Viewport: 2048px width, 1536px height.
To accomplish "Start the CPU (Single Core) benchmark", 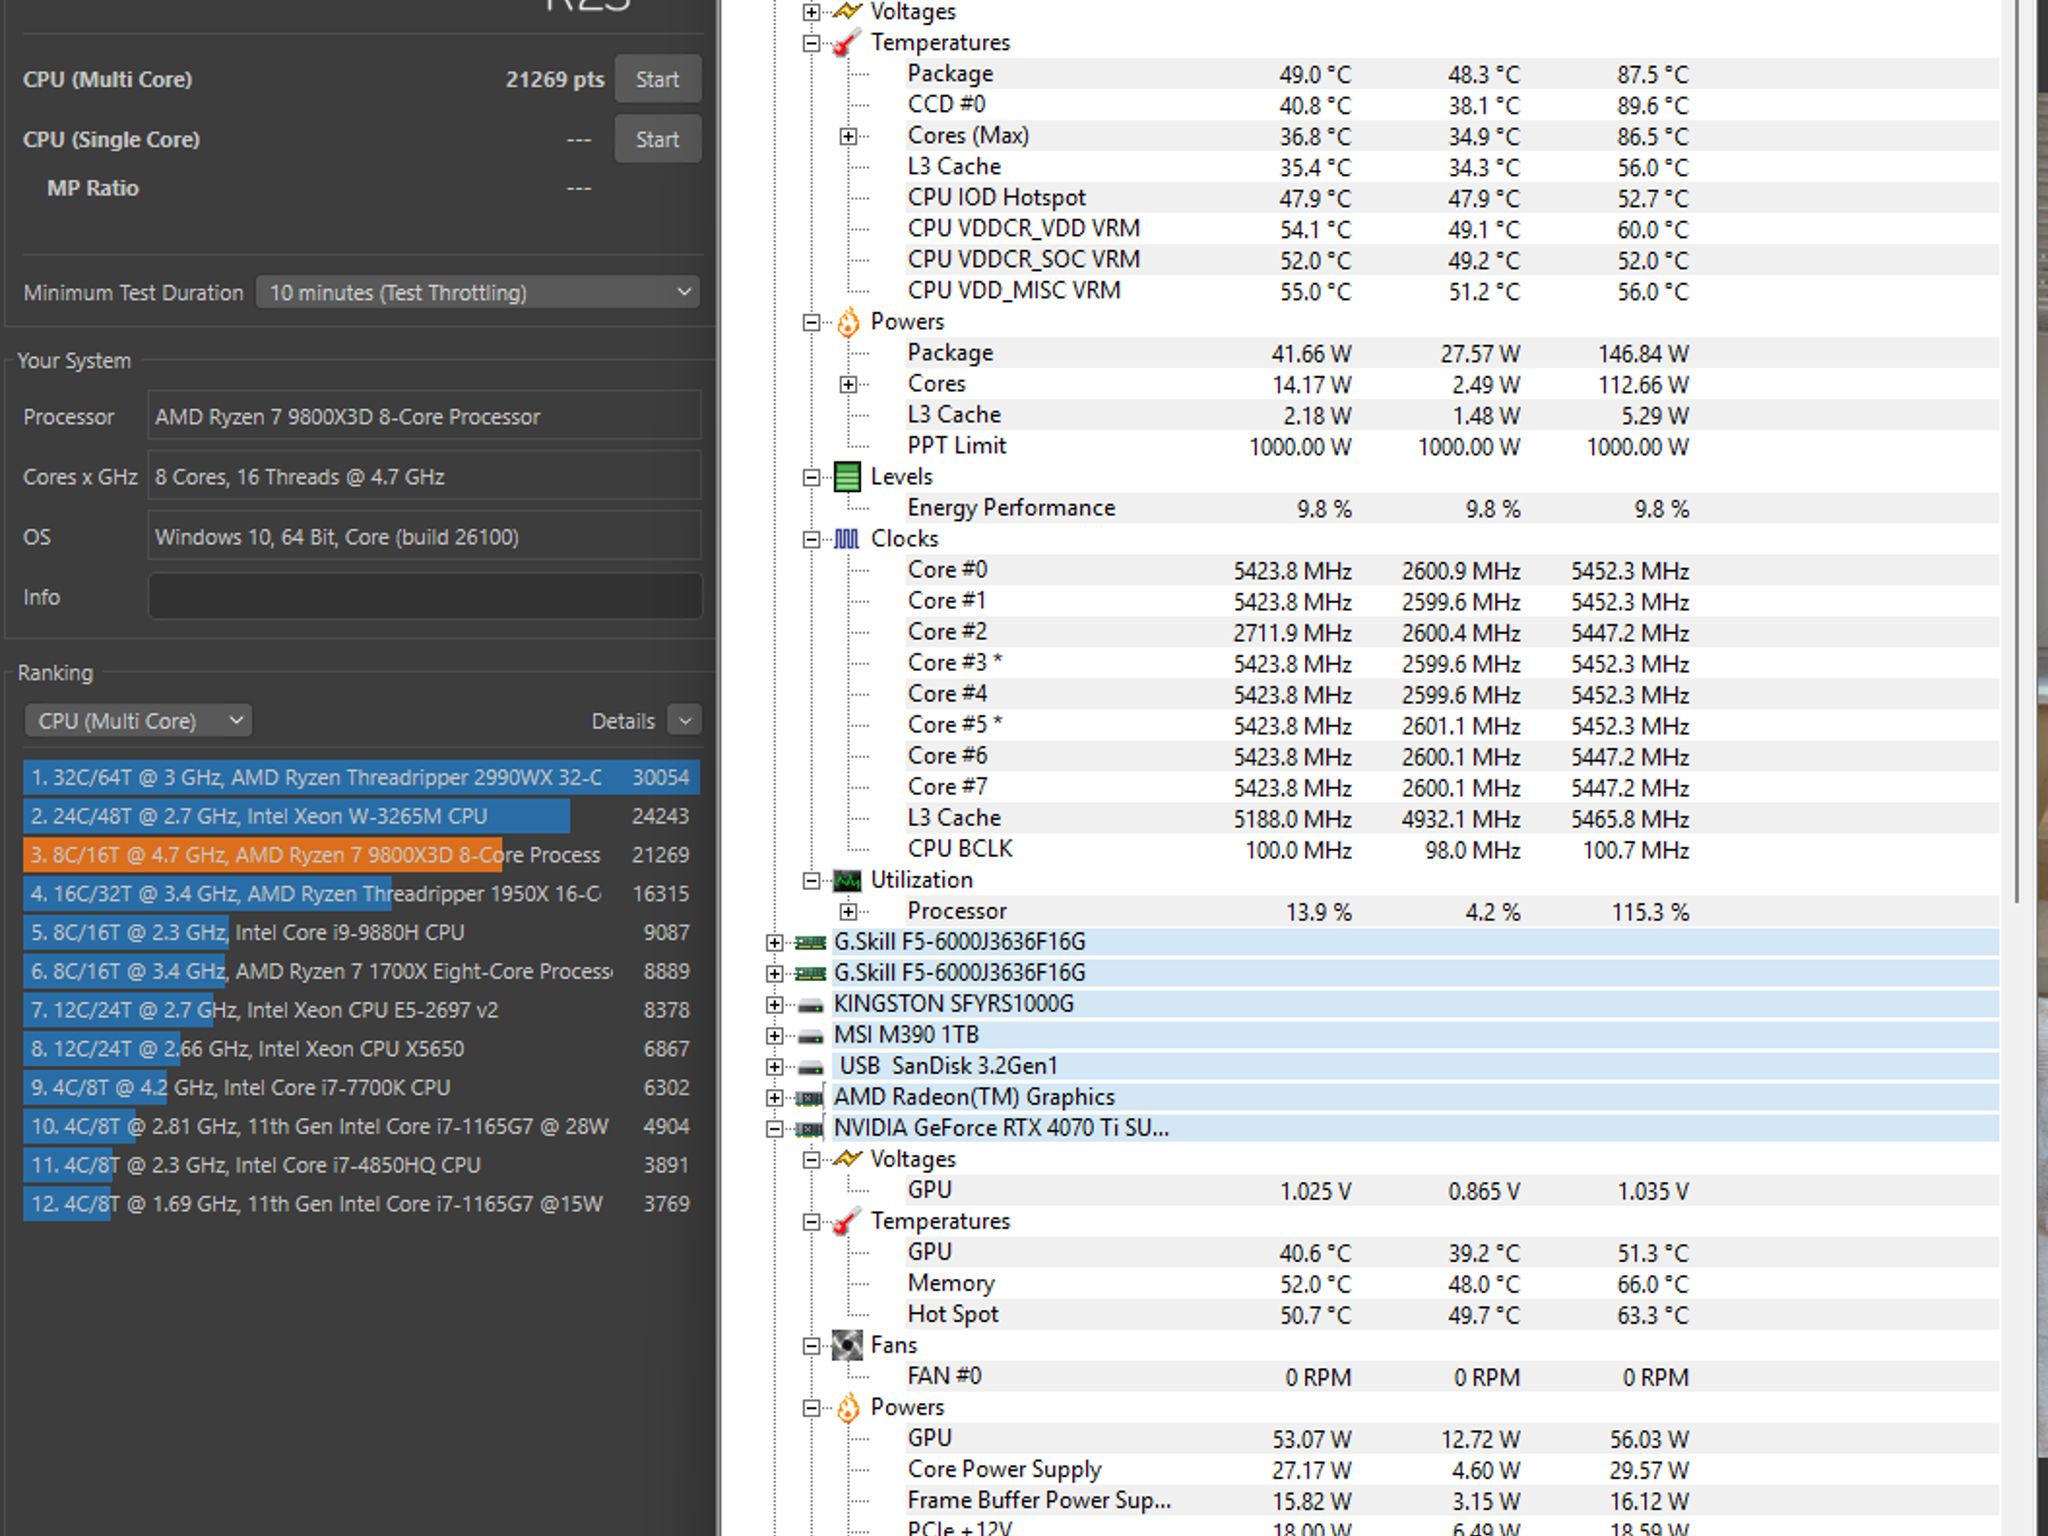I will click(x=657, y=139).
